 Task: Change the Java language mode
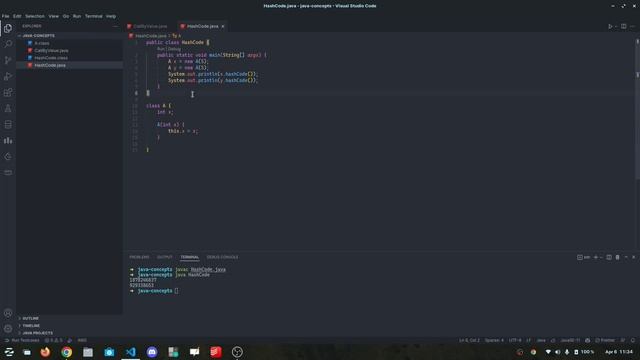tap(541, 340)
